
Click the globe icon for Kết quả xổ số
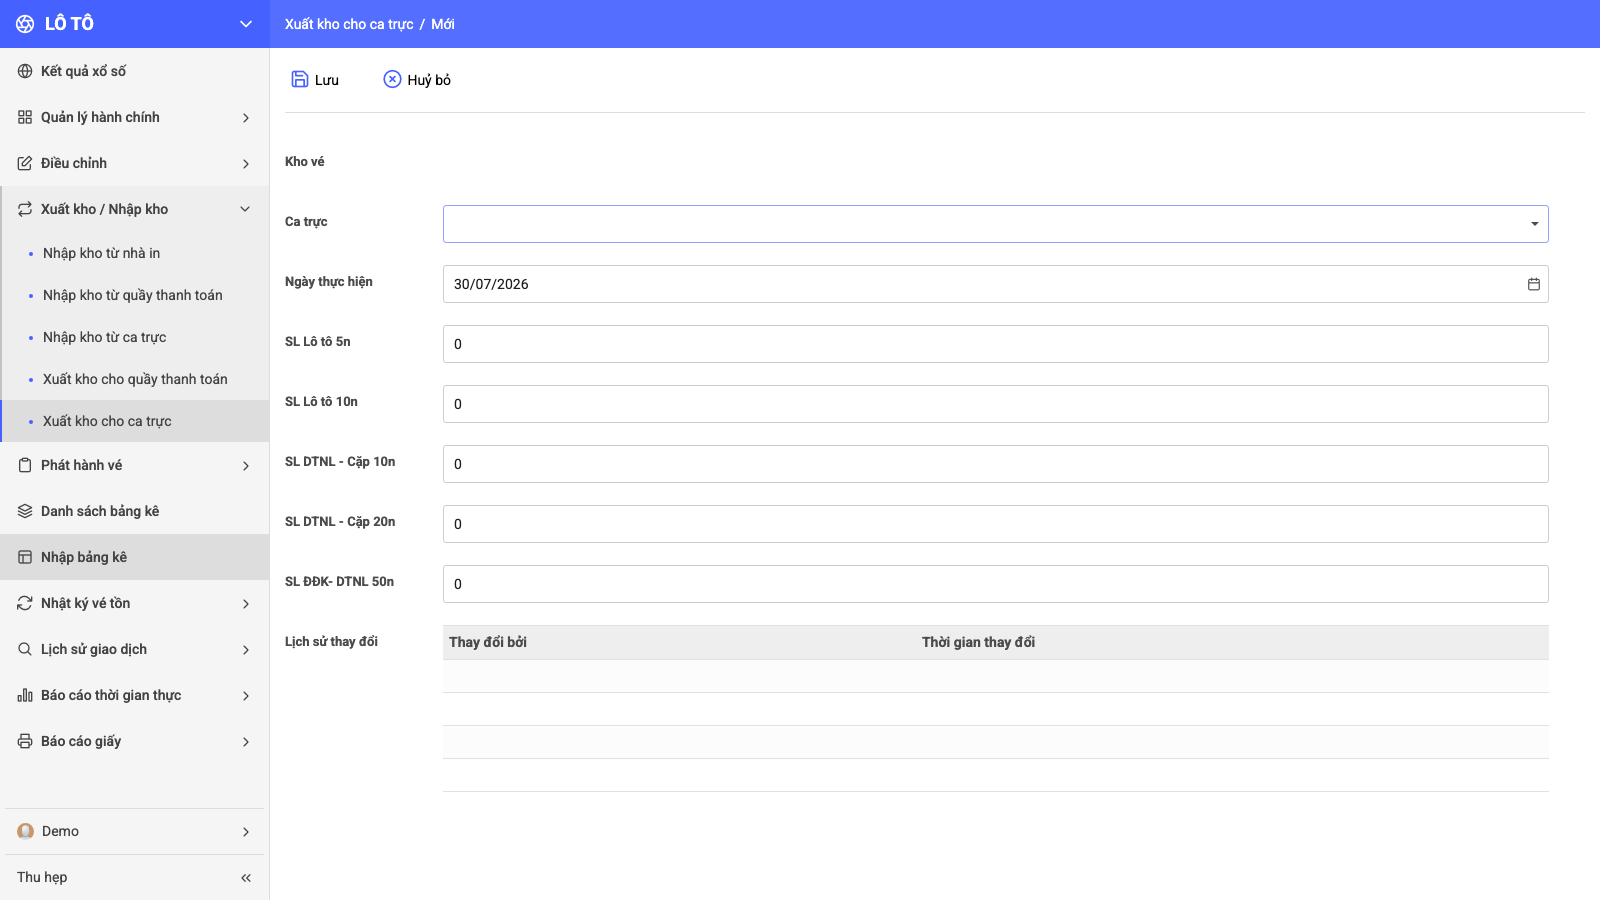point(25,71)
